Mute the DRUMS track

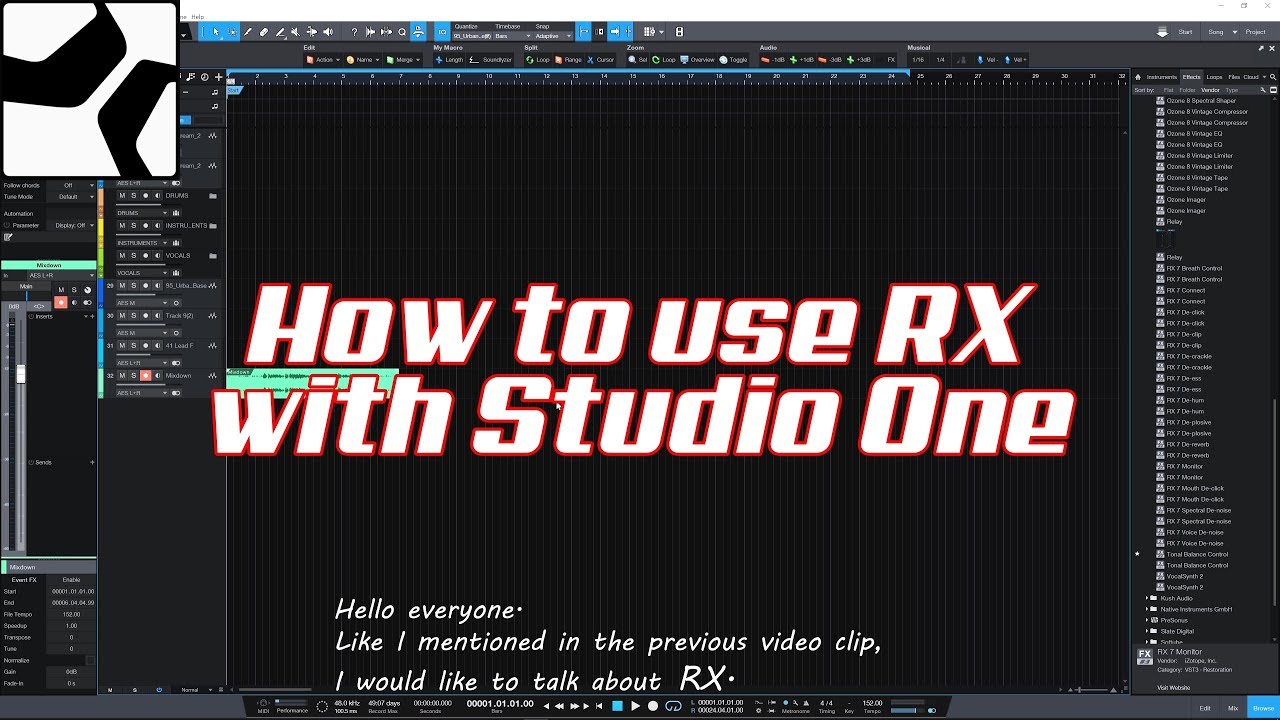[122, 196]
